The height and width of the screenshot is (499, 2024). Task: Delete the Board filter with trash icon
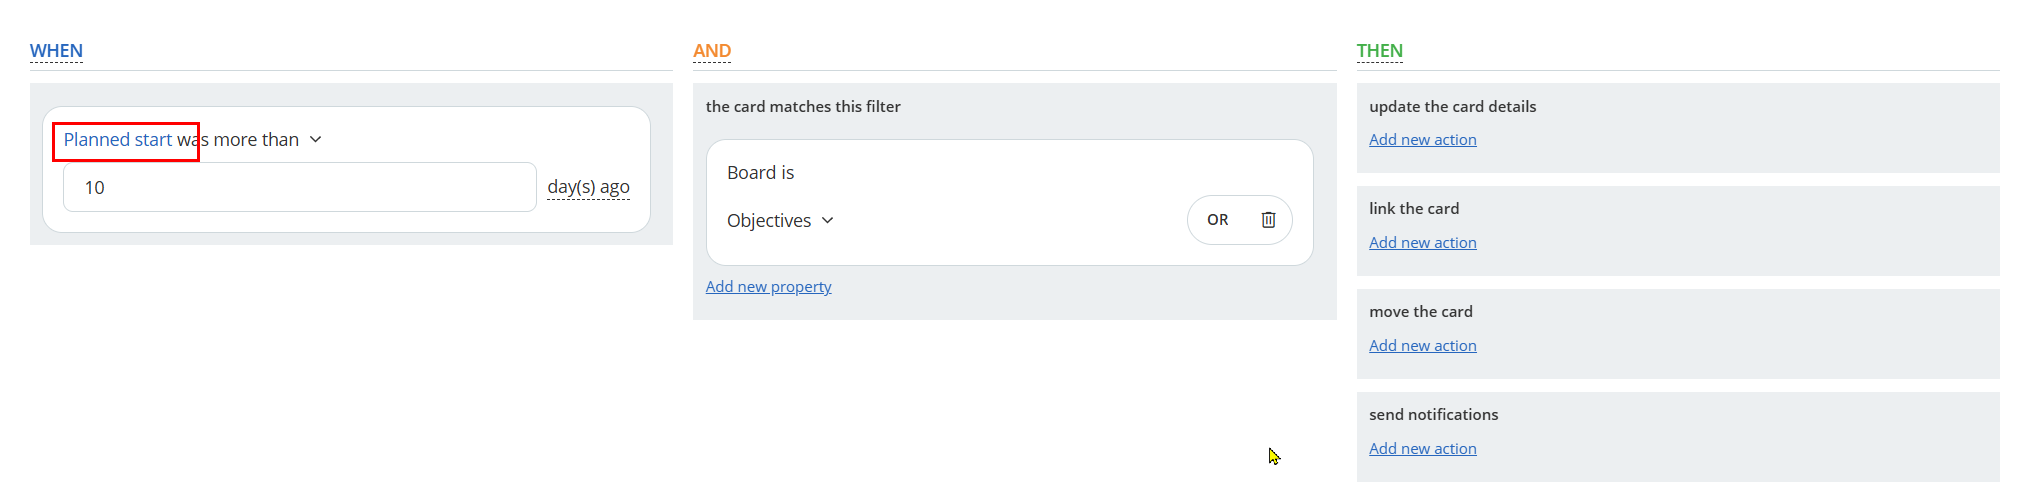1268,220
